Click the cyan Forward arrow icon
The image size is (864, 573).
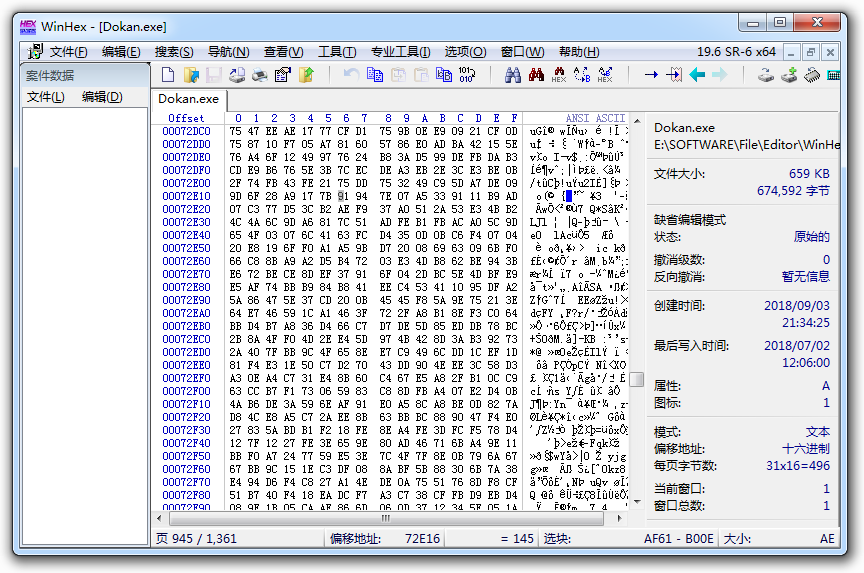(x=720, y=74)
